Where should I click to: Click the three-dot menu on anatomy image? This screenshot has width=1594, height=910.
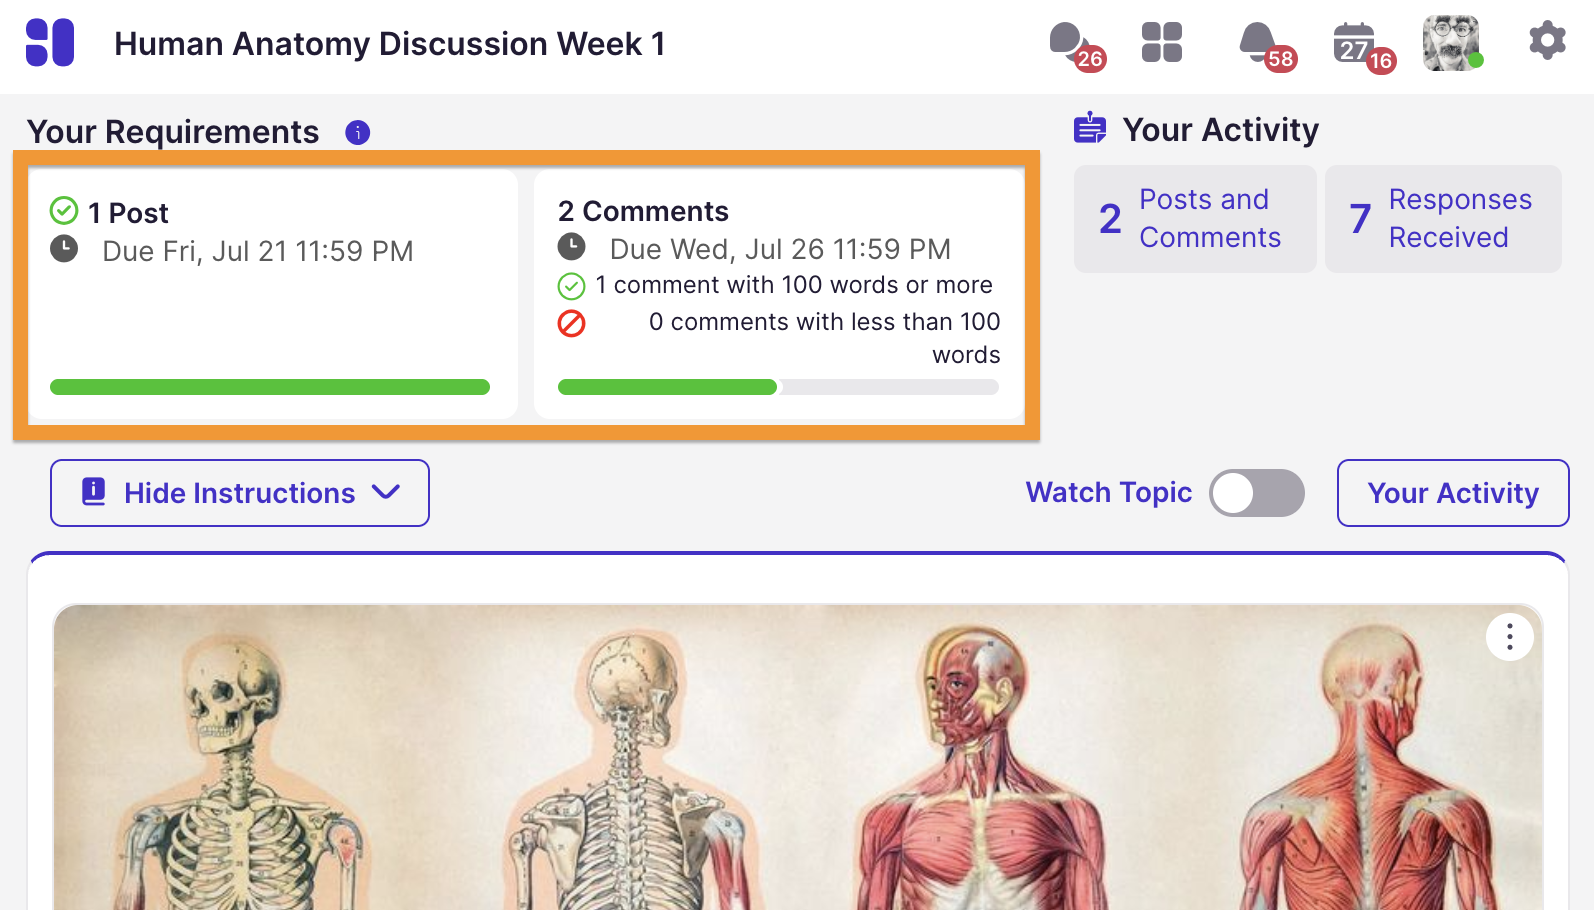(x=1510, y=636)
